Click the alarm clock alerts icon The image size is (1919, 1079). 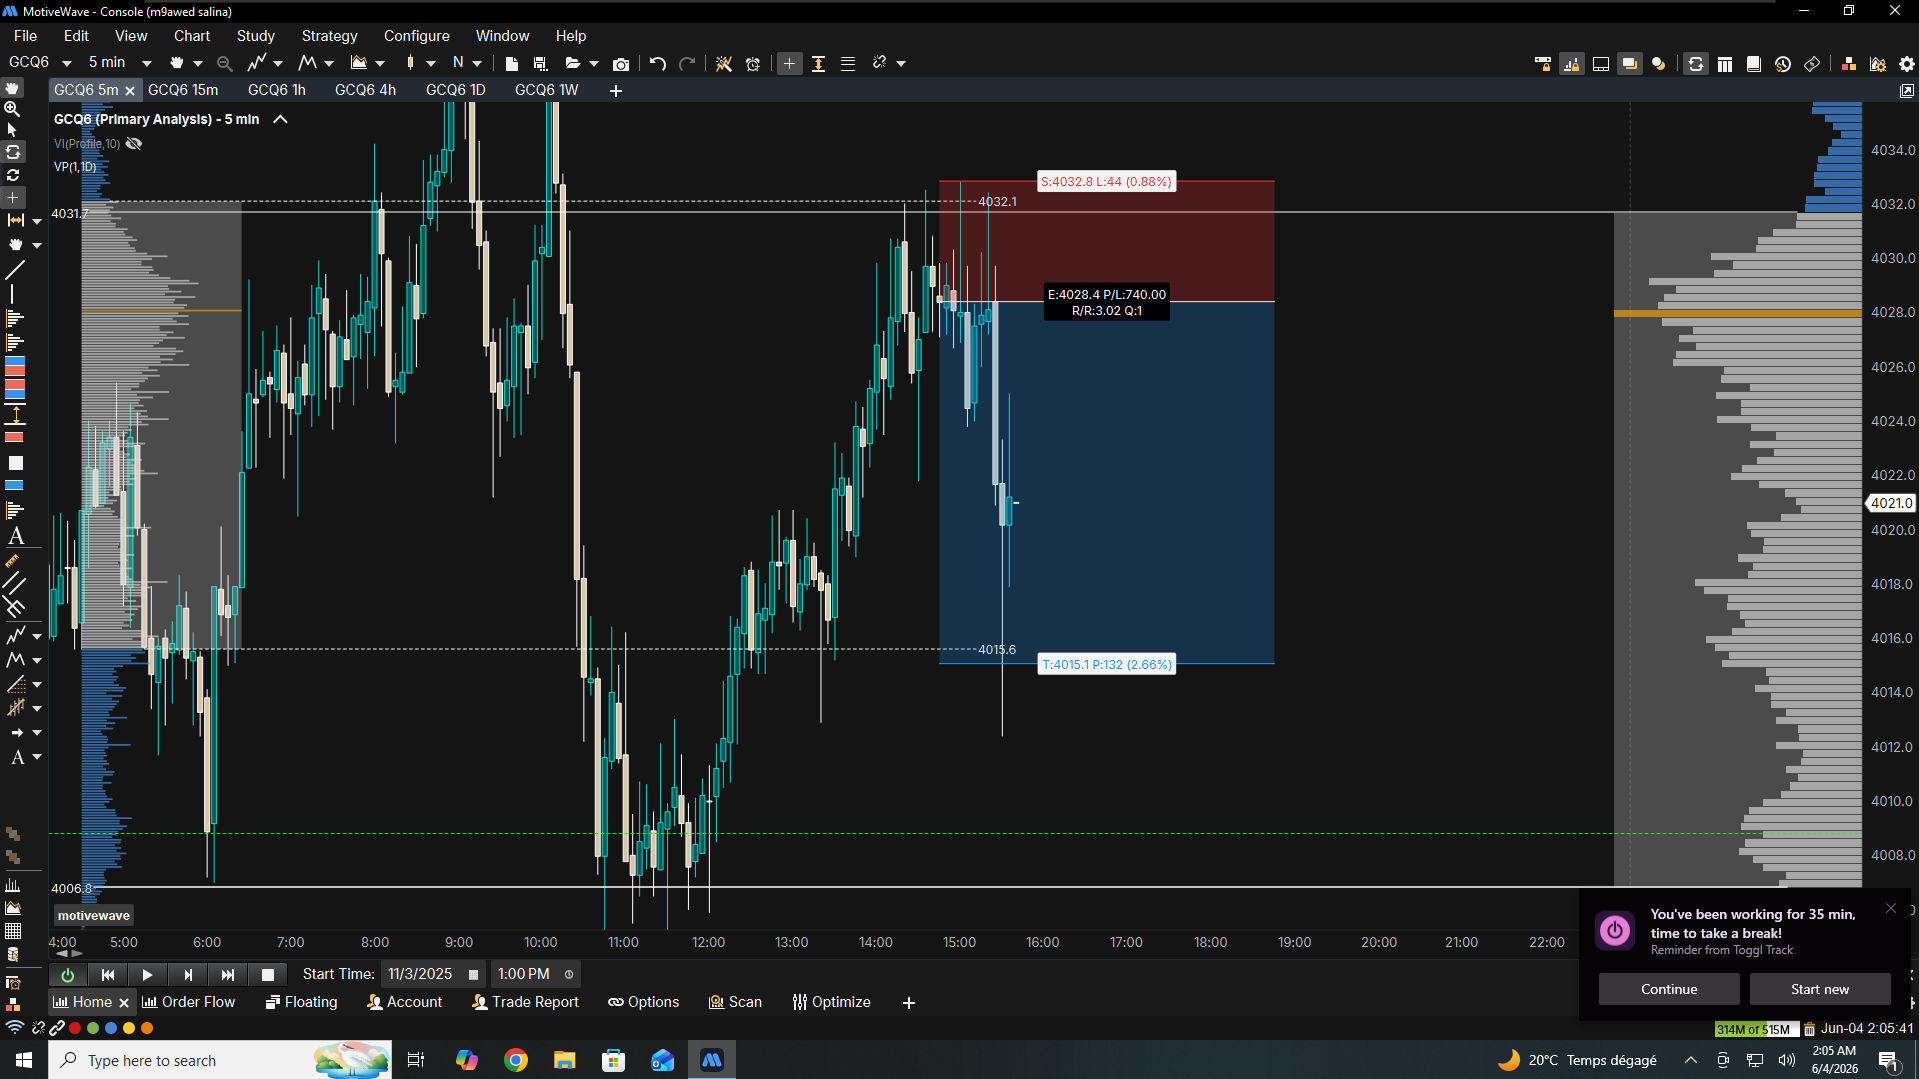pos(753,63)
